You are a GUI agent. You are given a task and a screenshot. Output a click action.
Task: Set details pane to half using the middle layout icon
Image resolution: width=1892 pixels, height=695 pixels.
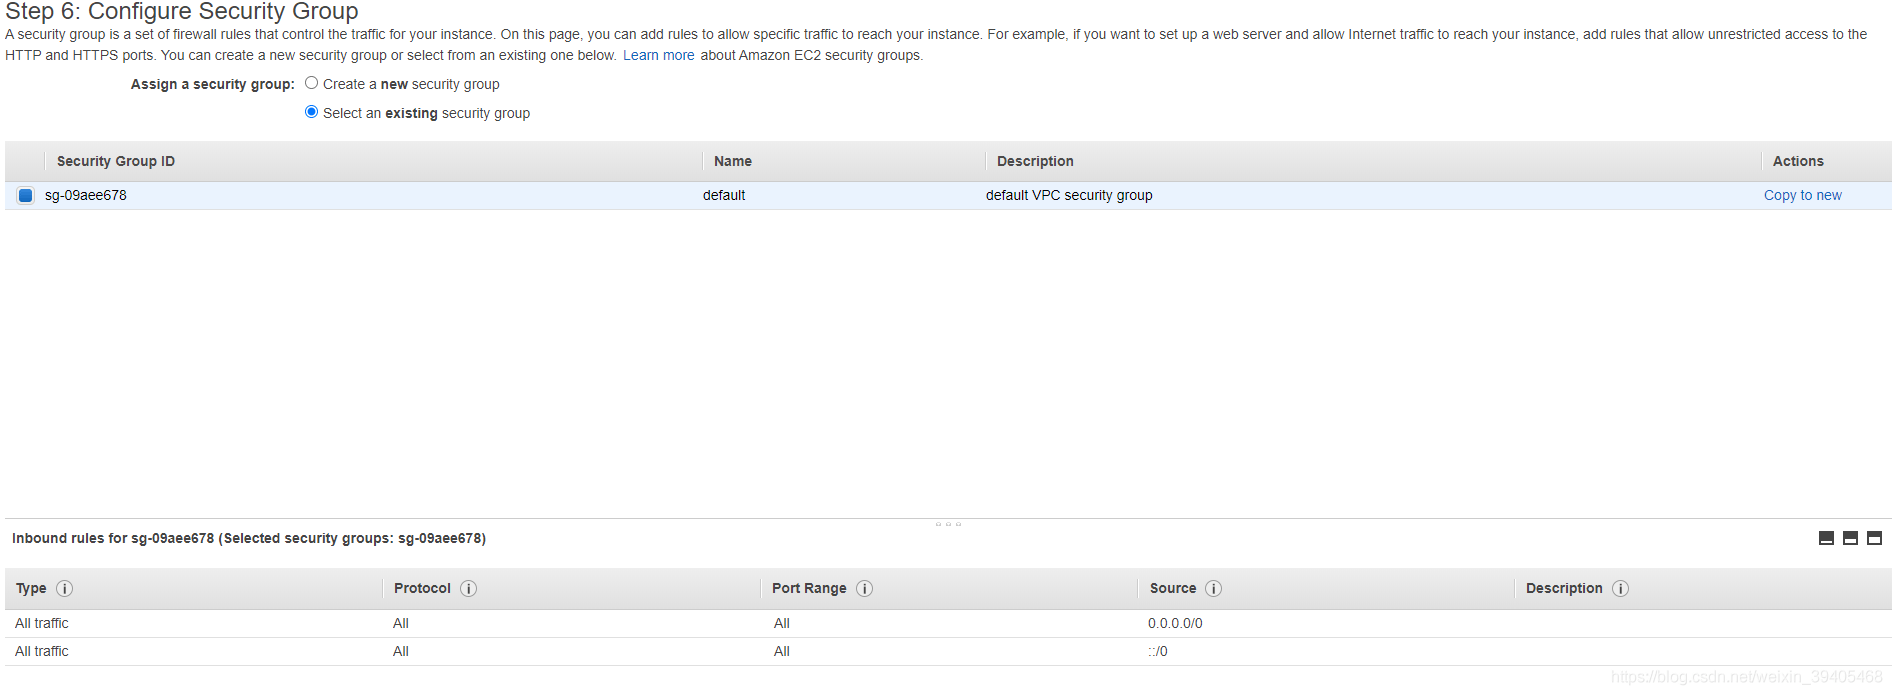pos(1850,538)
